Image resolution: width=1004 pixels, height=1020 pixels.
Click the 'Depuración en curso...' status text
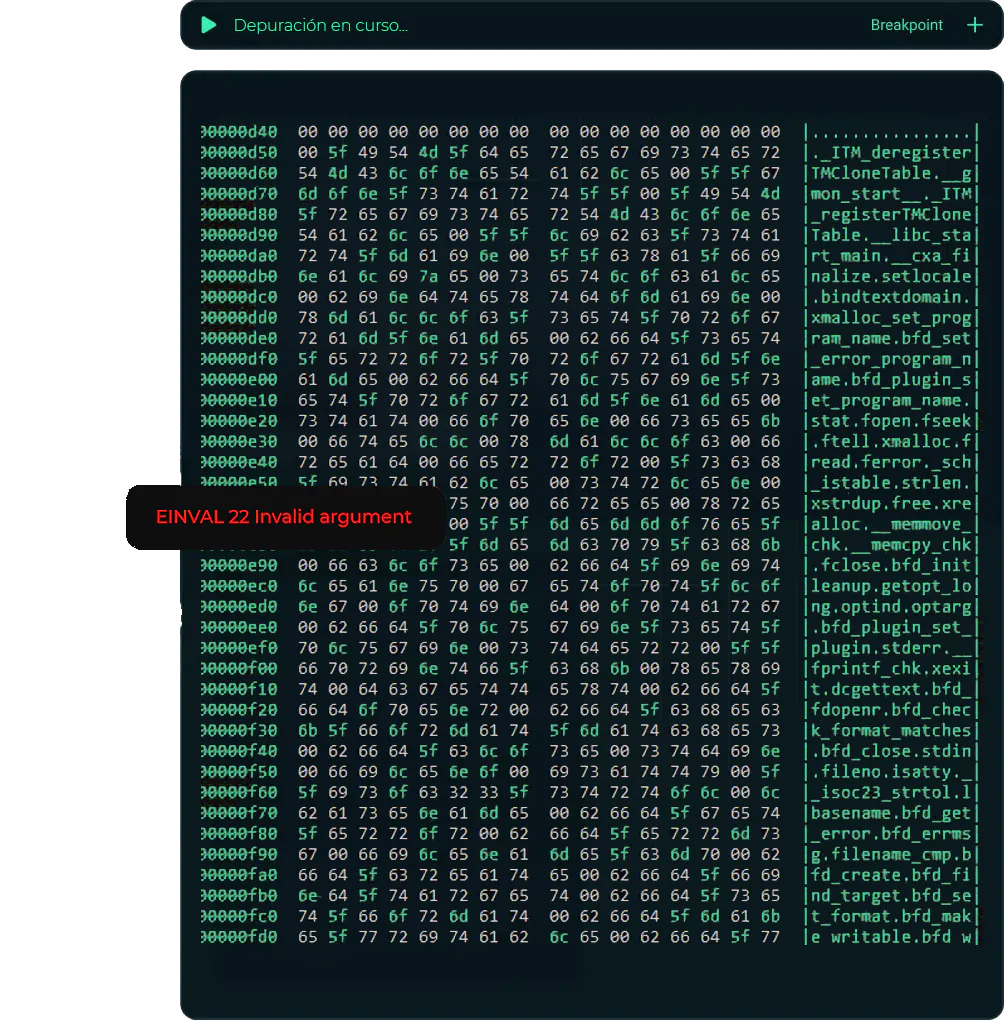tap(320, 25)
